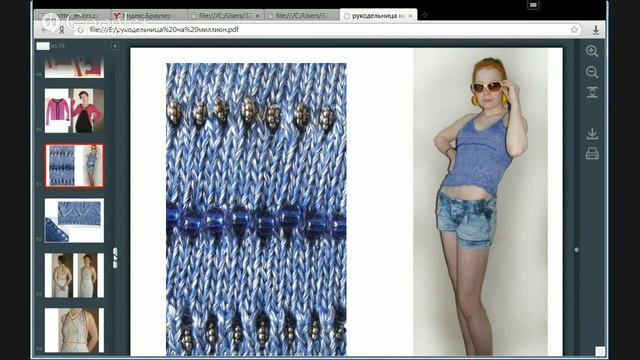Click the sidebar resize handle

[115, 258]
